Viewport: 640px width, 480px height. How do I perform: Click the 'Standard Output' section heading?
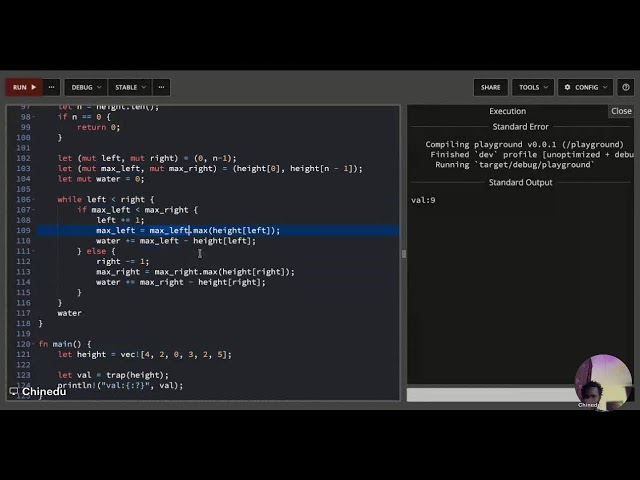tap(520, 182)
